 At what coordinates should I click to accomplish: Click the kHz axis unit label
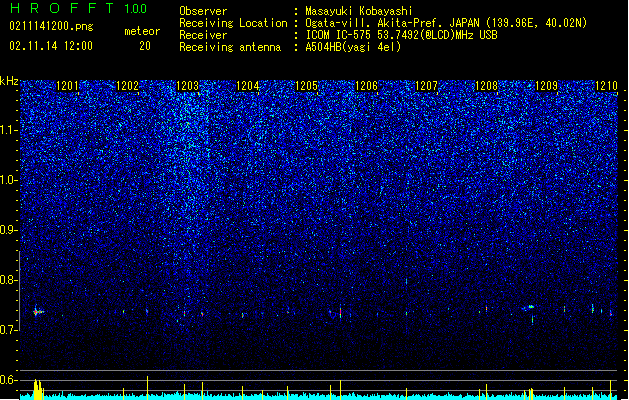9,81
